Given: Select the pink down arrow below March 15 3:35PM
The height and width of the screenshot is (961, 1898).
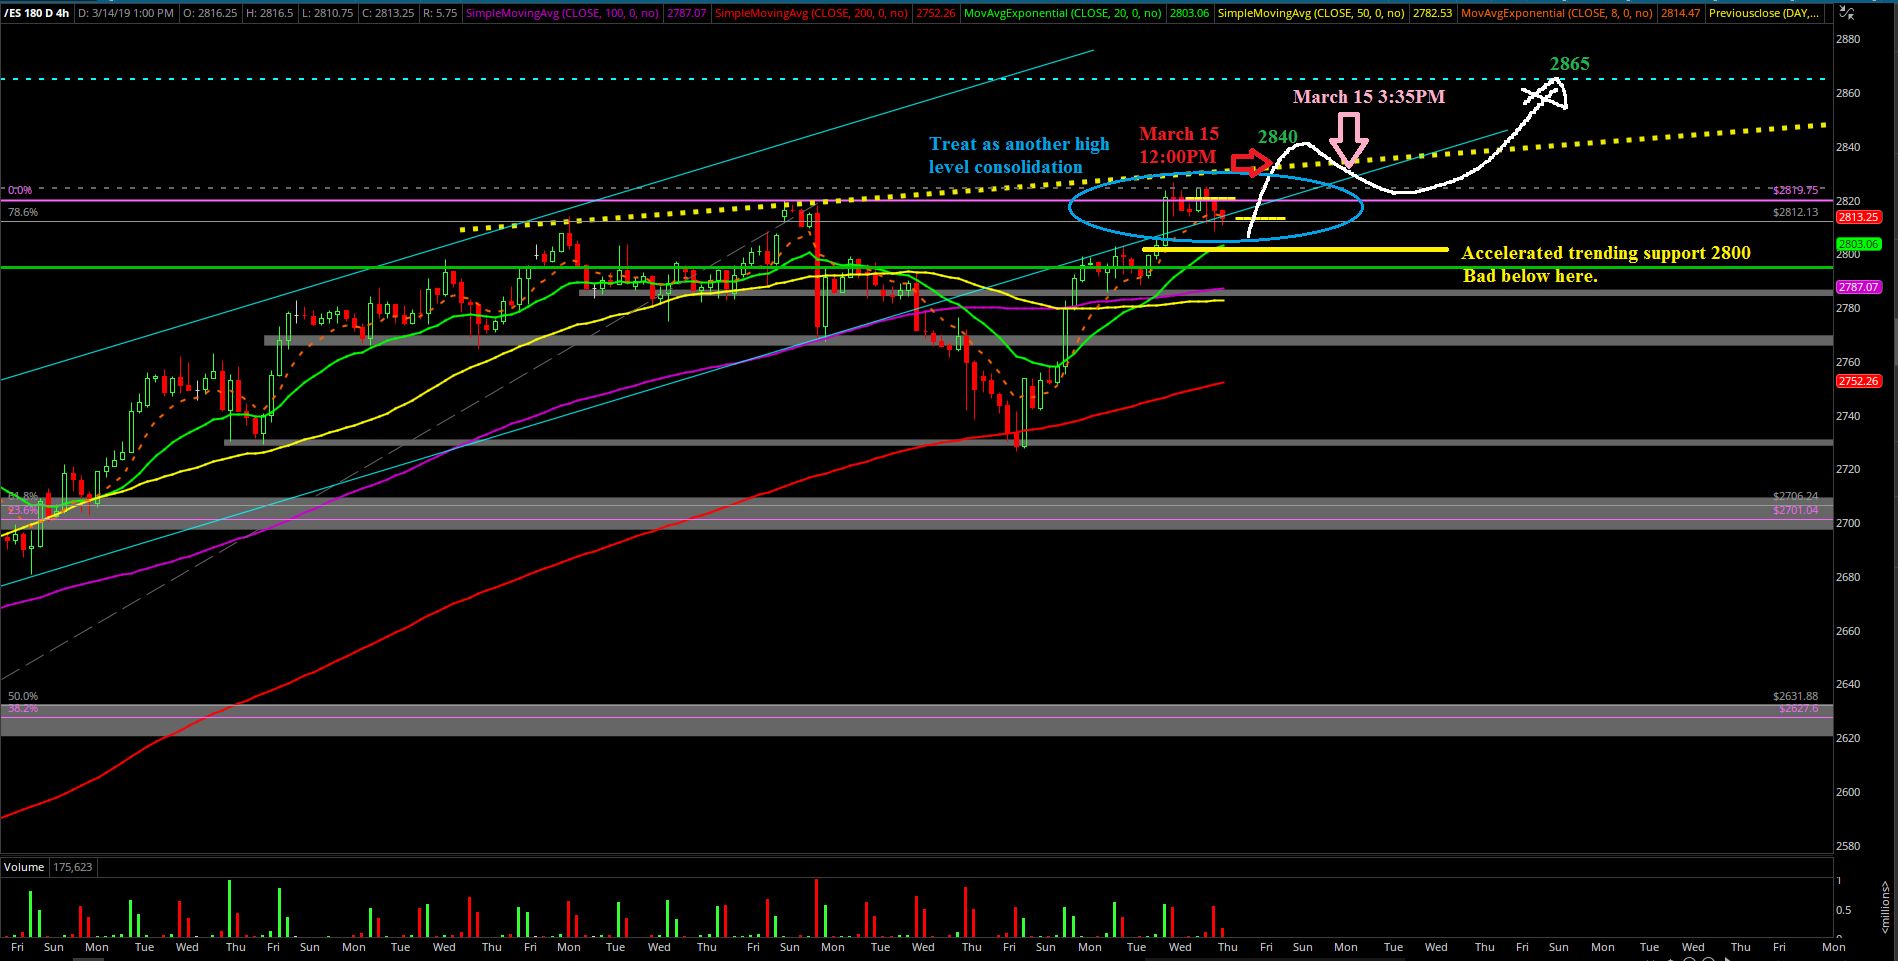Looking at the screenshot, I should click(x=1349, y=138).
